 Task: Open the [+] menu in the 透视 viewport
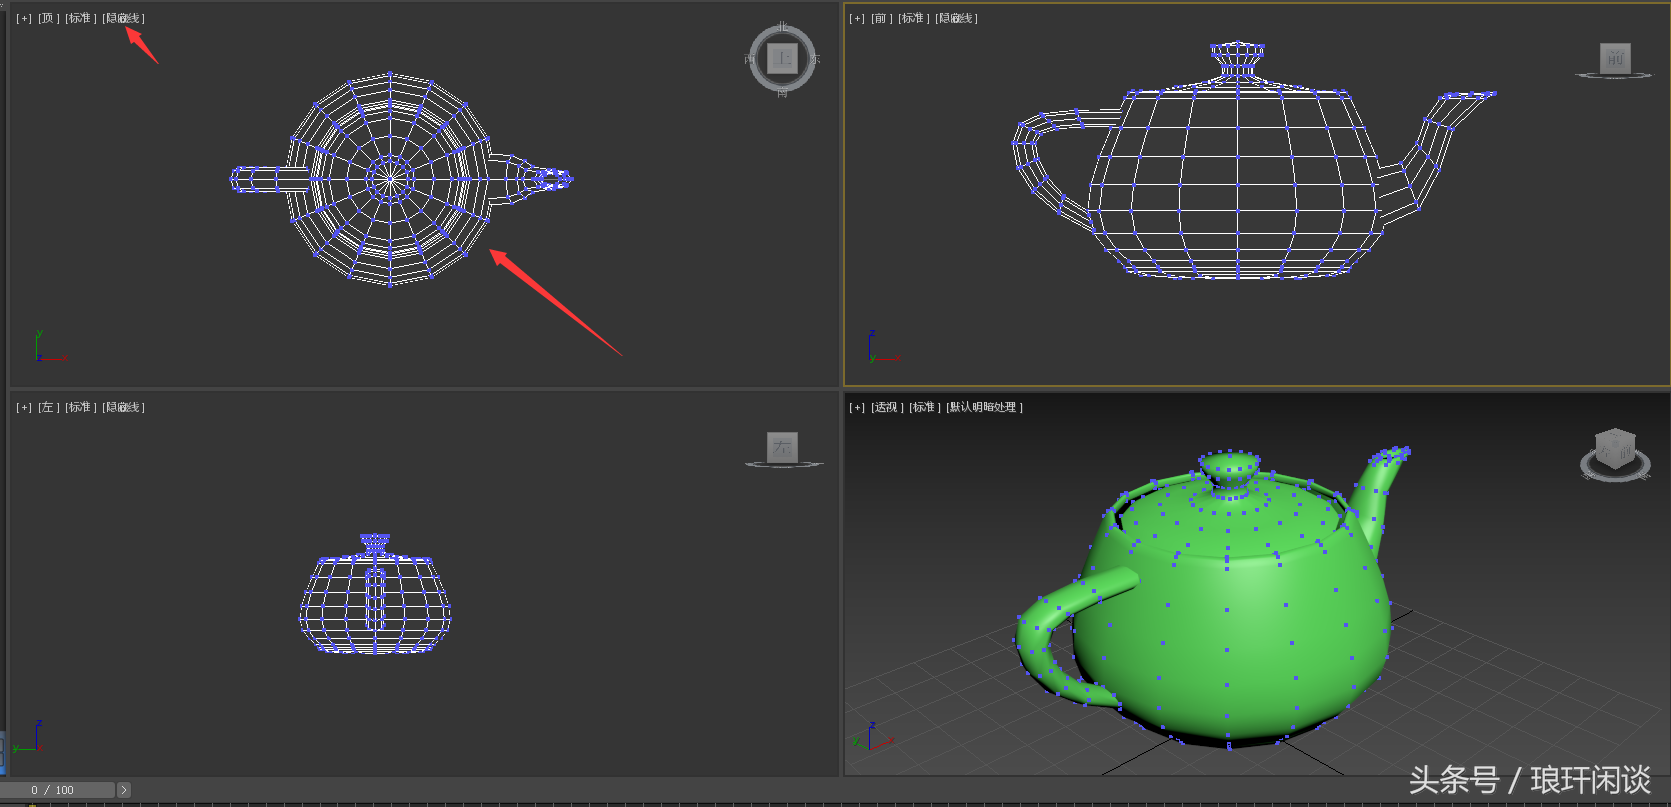(x=857, y=407)
